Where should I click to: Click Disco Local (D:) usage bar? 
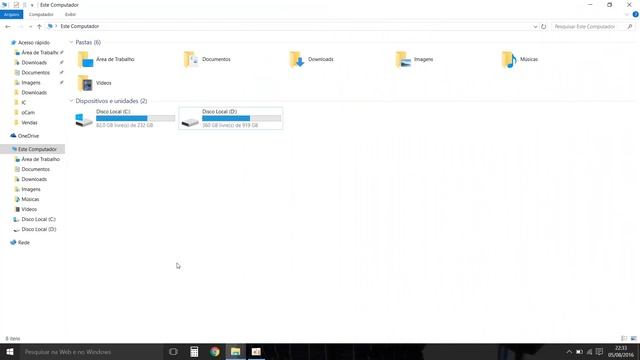pyautogui.click(x=241, y=118)
